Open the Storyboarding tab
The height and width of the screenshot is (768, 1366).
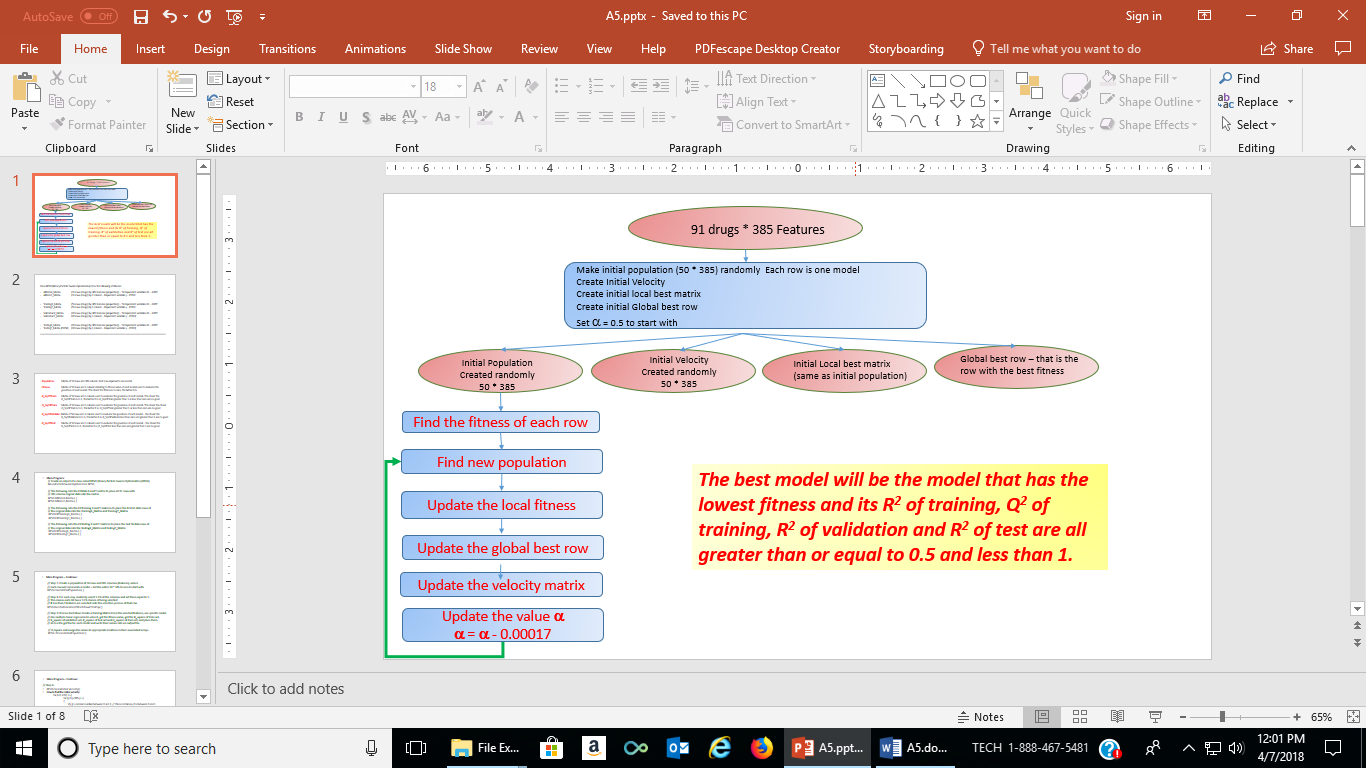click(906, 49)
